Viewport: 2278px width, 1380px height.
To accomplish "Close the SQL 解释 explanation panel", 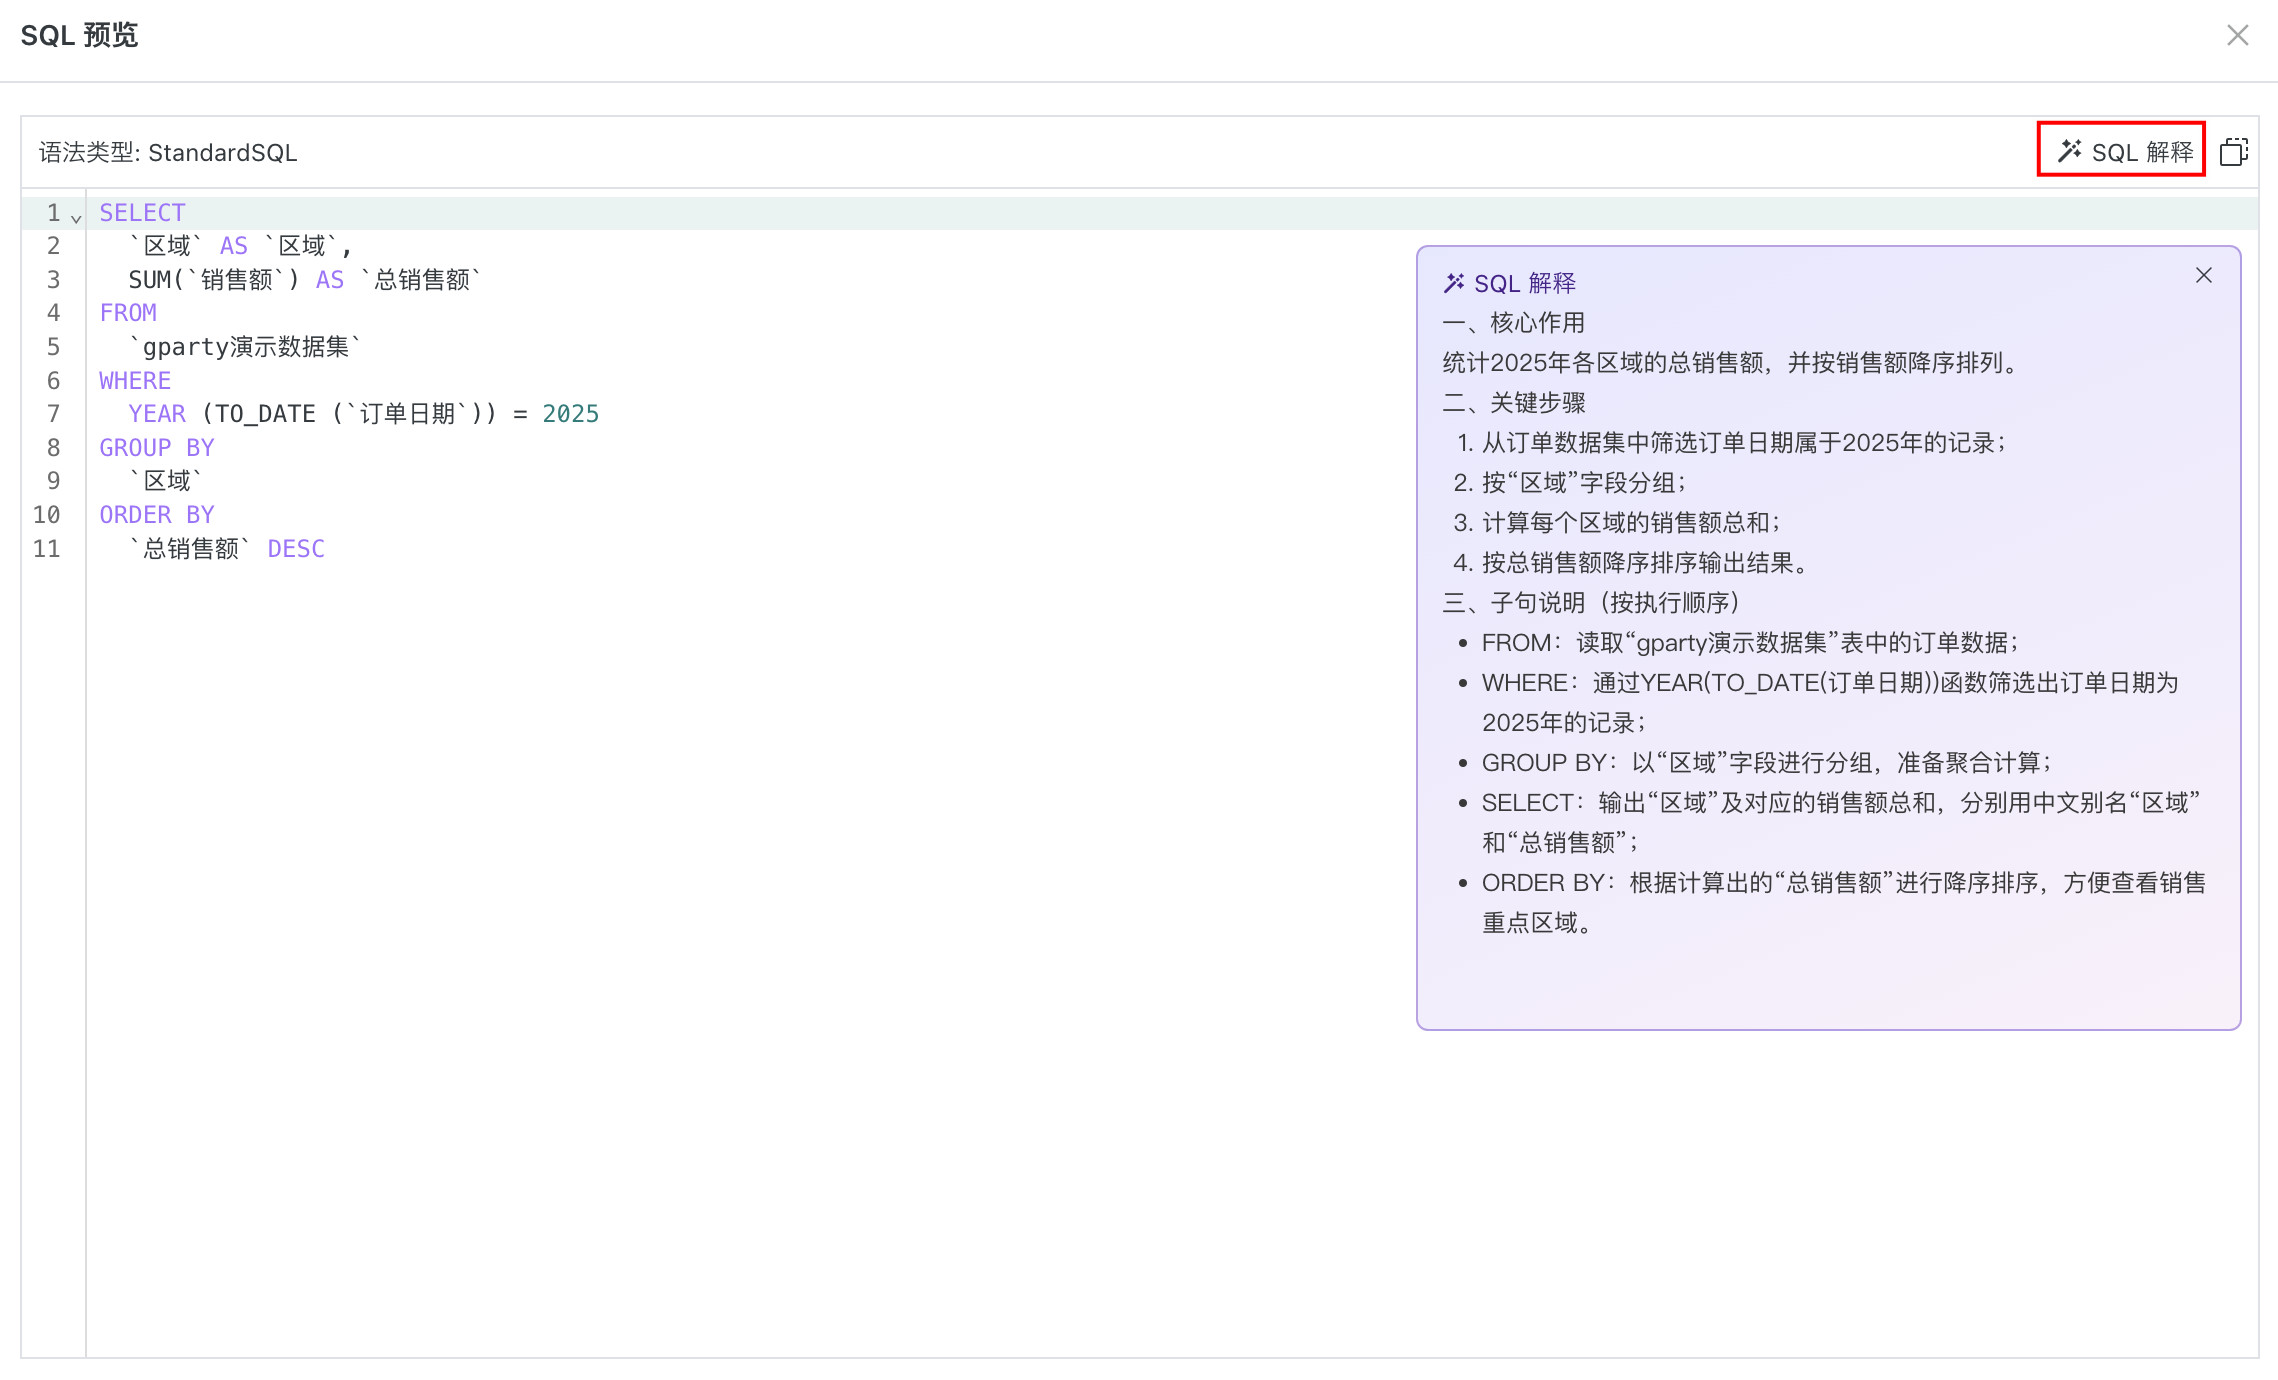I will pyautogui.click(x=2203, y=276).
